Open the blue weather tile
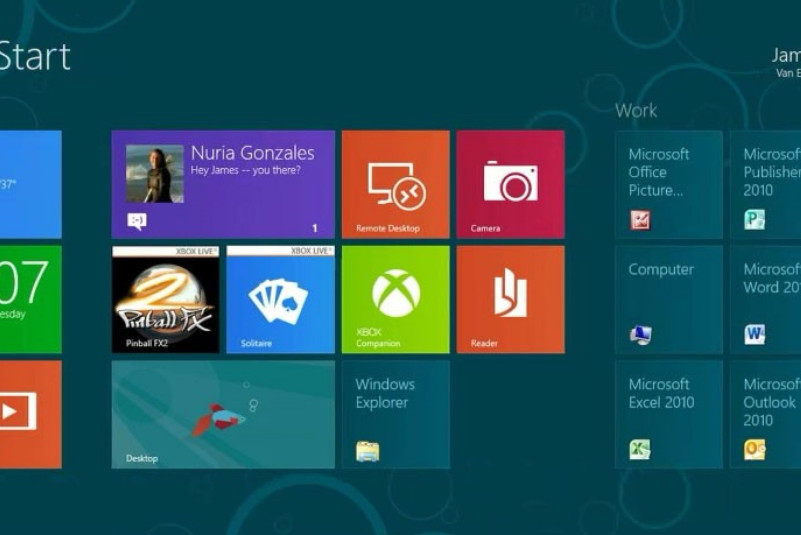 click(x=31, y=184)
